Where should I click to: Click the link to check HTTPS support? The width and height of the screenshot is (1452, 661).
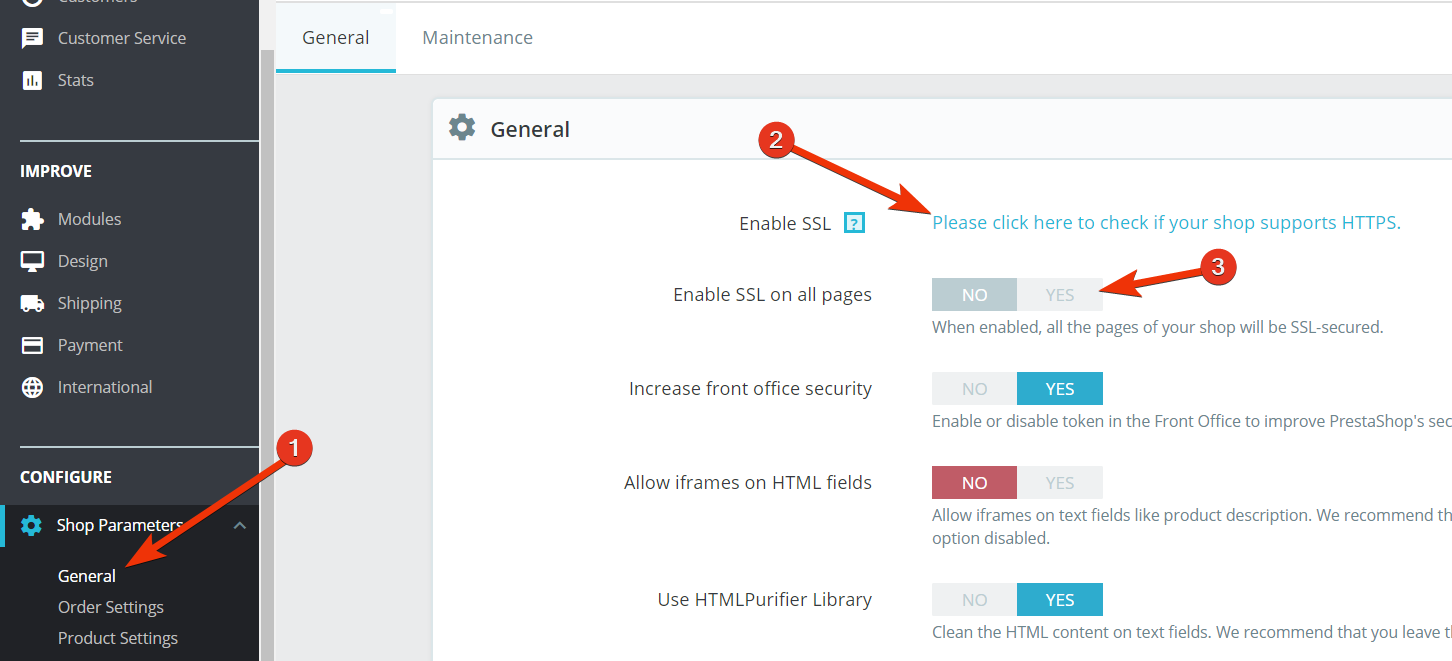tap(1166, 223)
